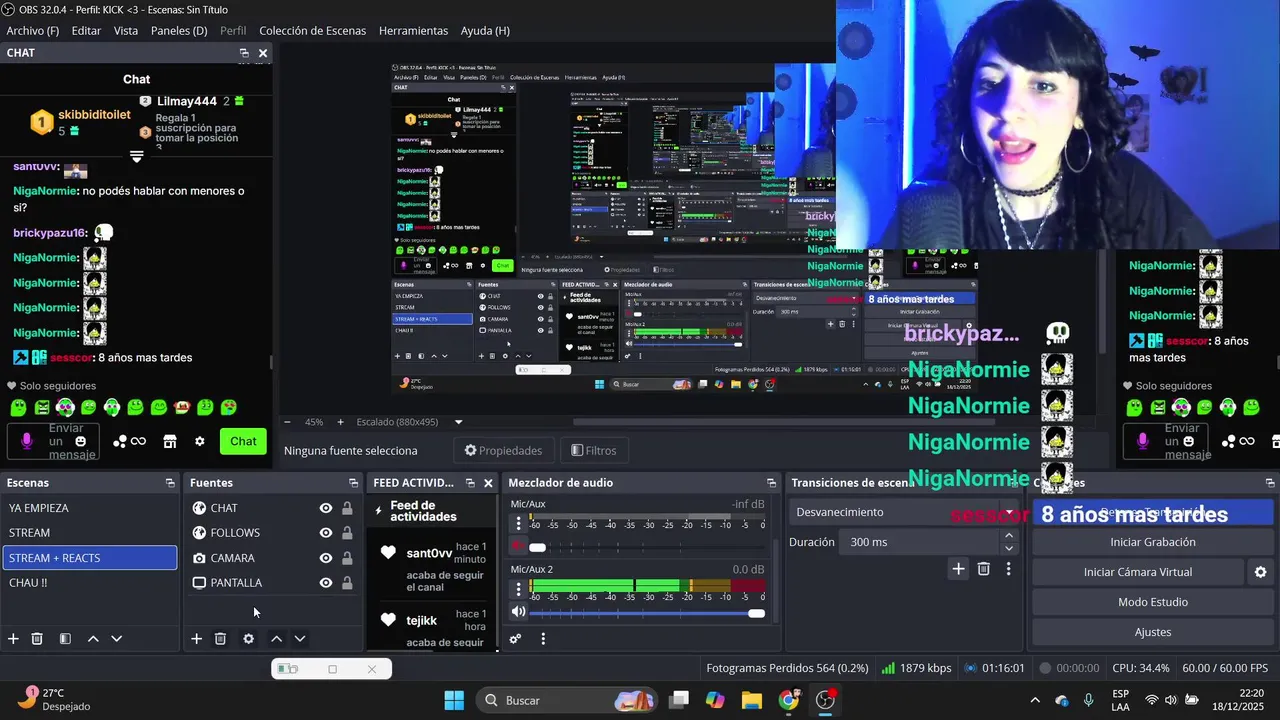This screenshot has height=720, width=1280.
Task: Open scene filters icon in Escenas panel
Action: click(x=65, y=638)
